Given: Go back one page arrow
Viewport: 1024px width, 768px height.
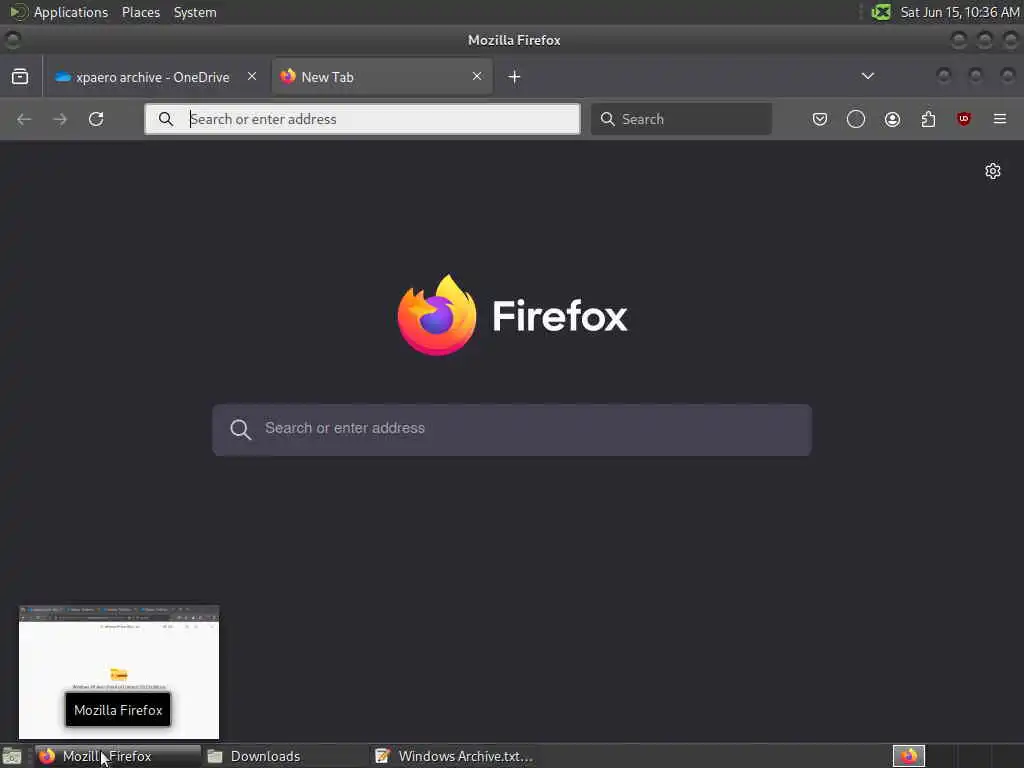Looking at the screenshot, I should pyautogui.click(x=24, y=119).
